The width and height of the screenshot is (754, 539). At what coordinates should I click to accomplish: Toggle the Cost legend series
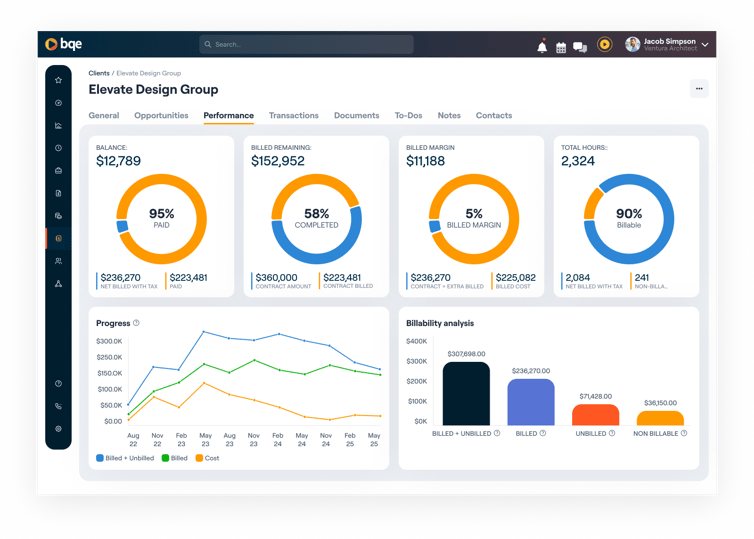207,458
